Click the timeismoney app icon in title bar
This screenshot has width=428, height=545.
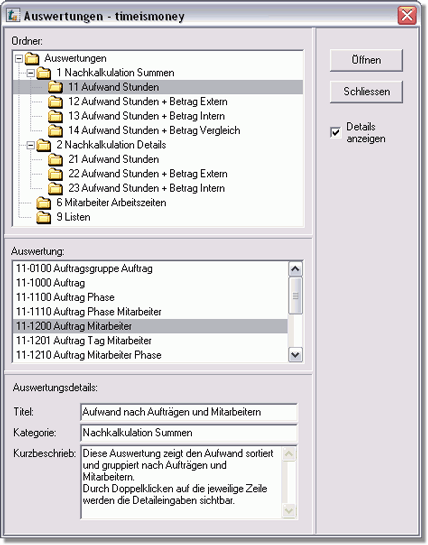pyautogui.click(x=13, y=15)
